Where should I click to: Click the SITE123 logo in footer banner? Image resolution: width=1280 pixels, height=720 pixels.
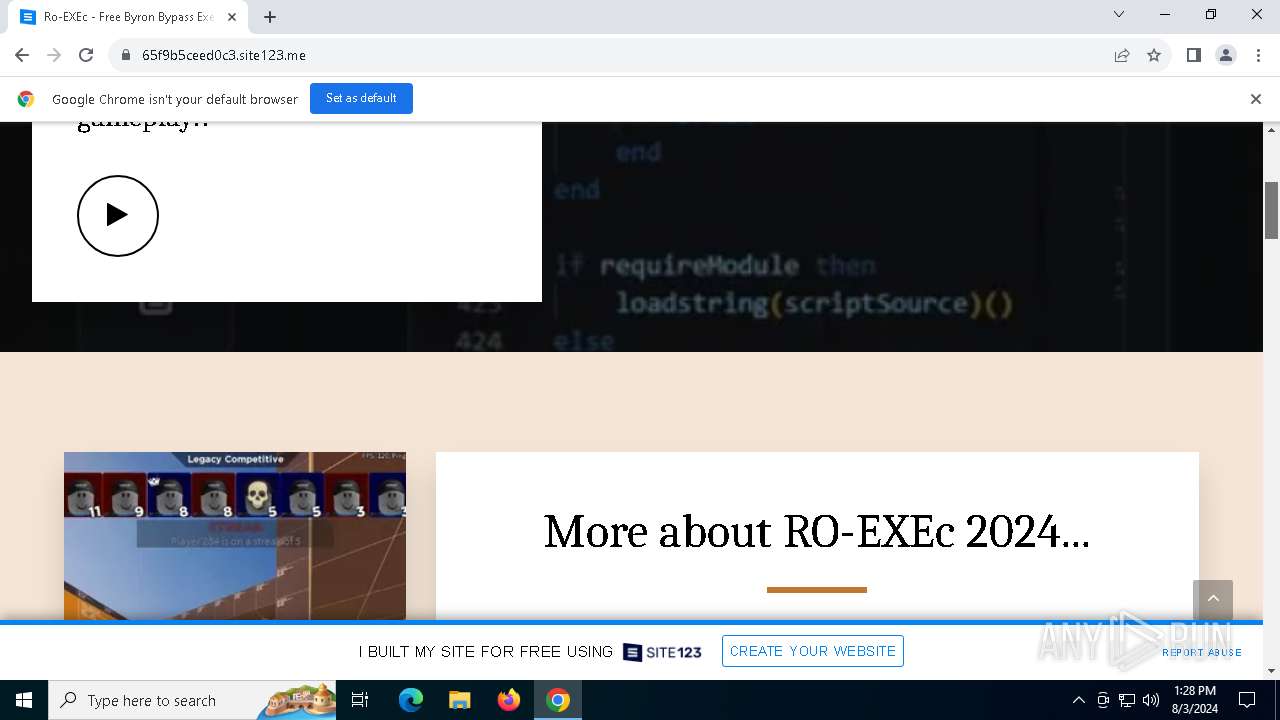click(662, 652)
